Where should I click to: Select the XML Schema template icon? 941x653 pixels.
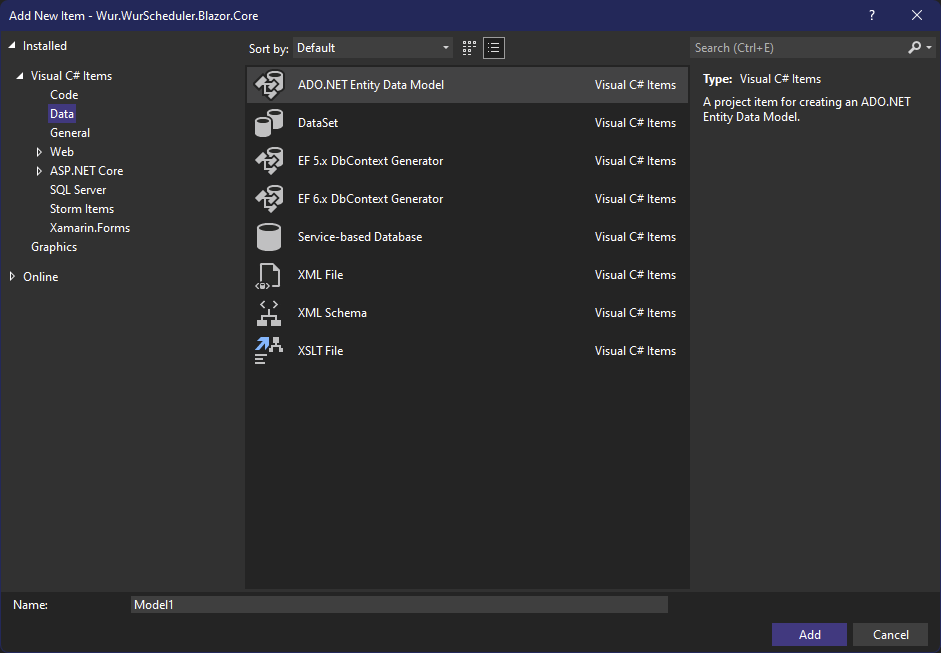point(269,313)
